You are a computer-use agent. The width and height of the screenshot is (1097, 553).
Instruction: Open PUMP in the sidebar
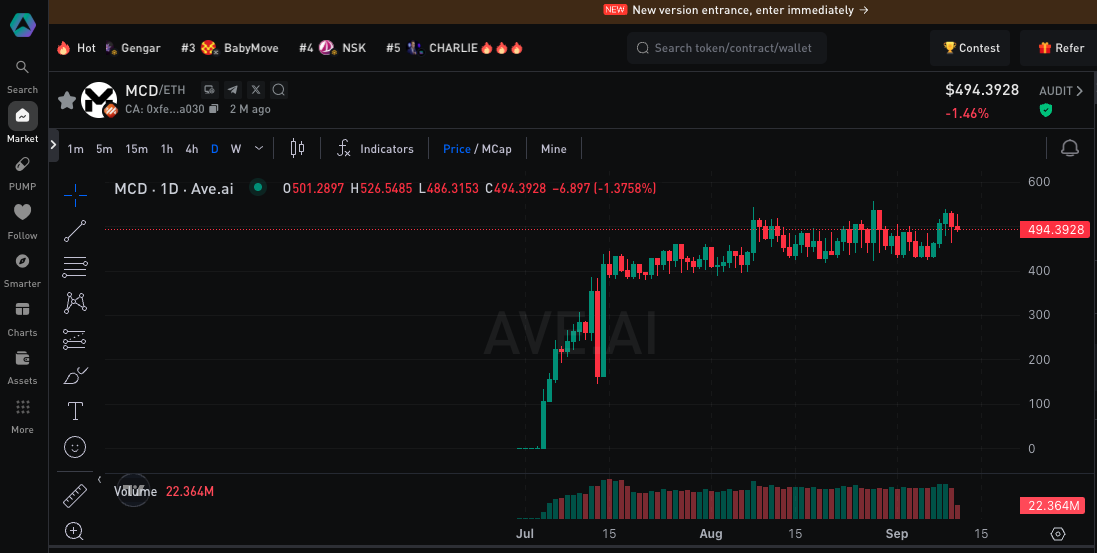(x=22, y=174)
